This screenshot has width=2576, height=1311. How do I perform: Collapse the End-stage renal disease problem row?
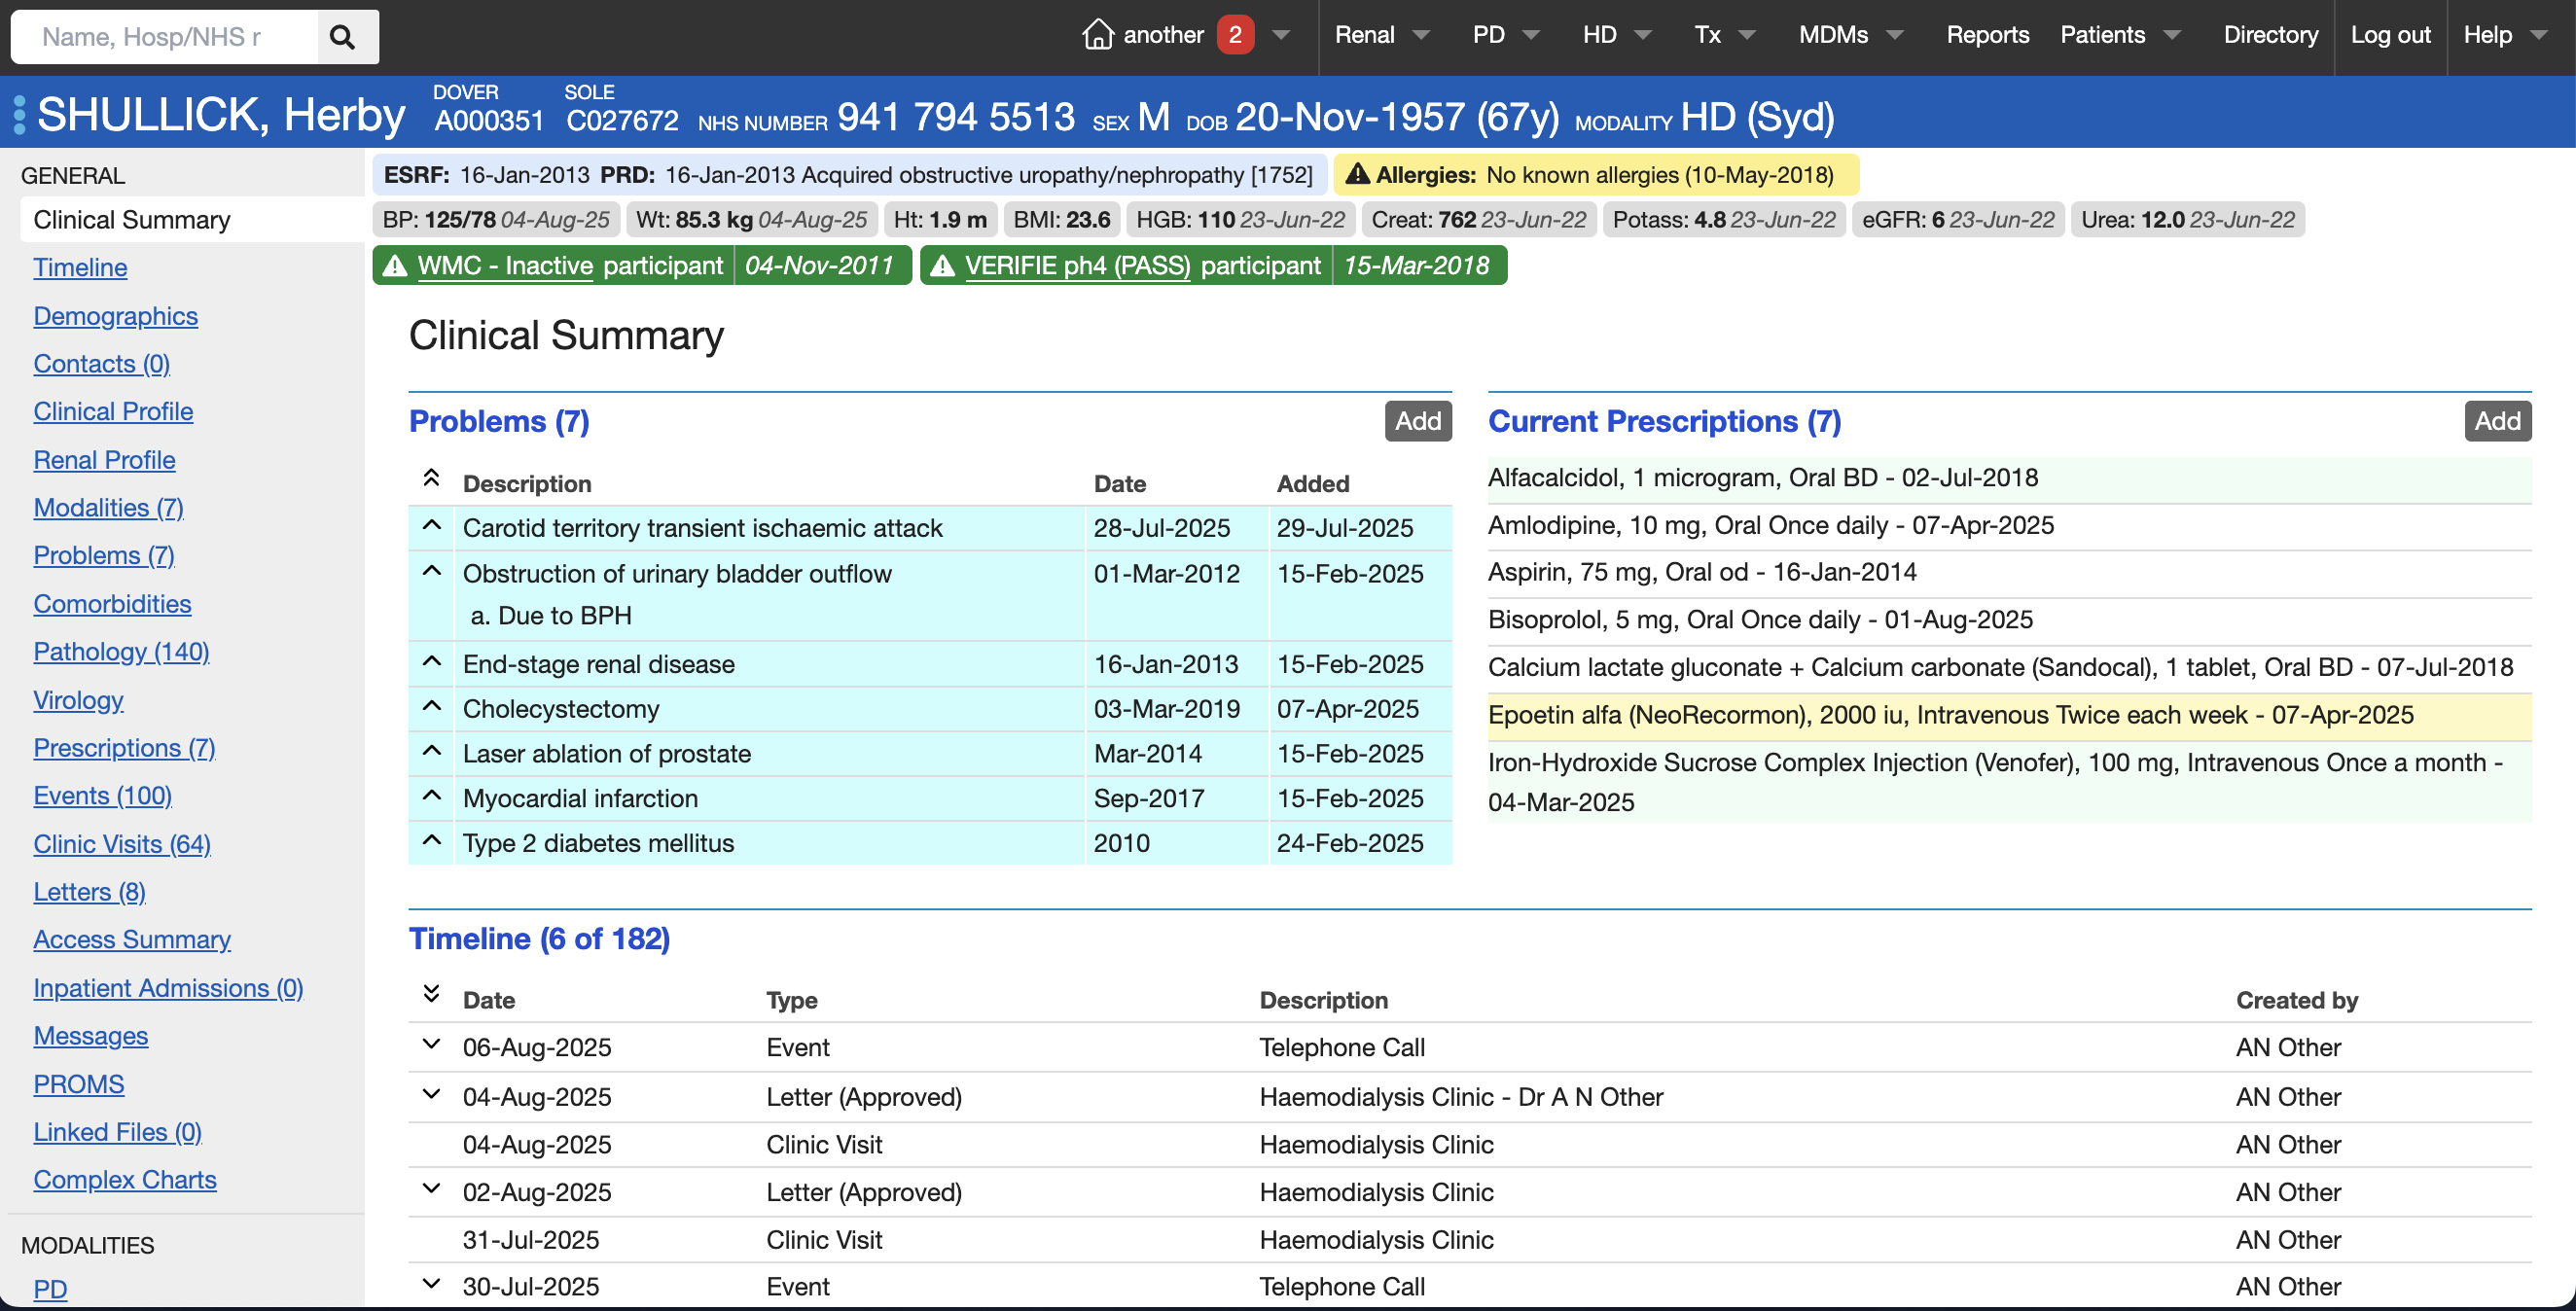coord(431,661)
